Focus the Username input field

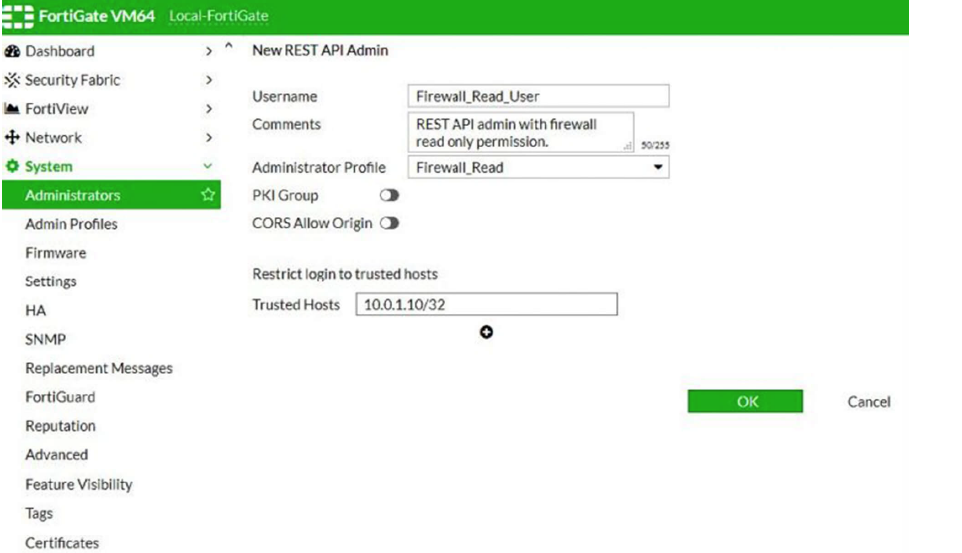(x=538, y=96)
